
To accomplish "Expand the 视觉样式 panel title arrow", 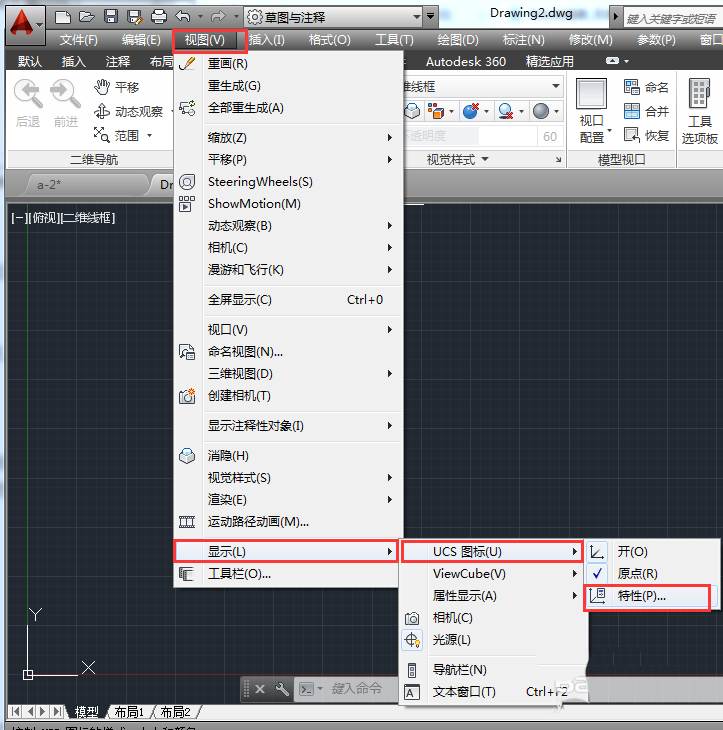I will (x=485, y=159).
